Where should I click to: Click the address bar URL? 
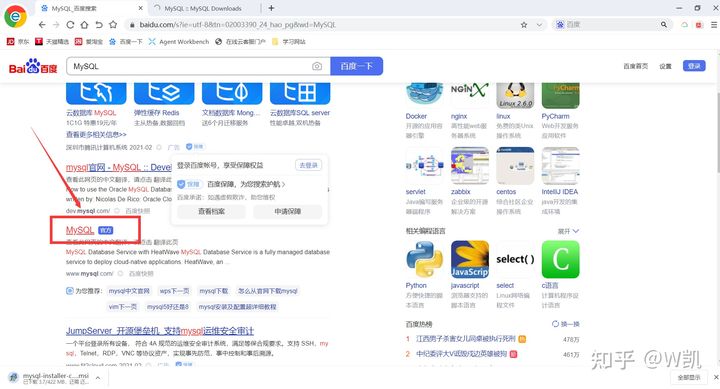click(x=238, y=25)
